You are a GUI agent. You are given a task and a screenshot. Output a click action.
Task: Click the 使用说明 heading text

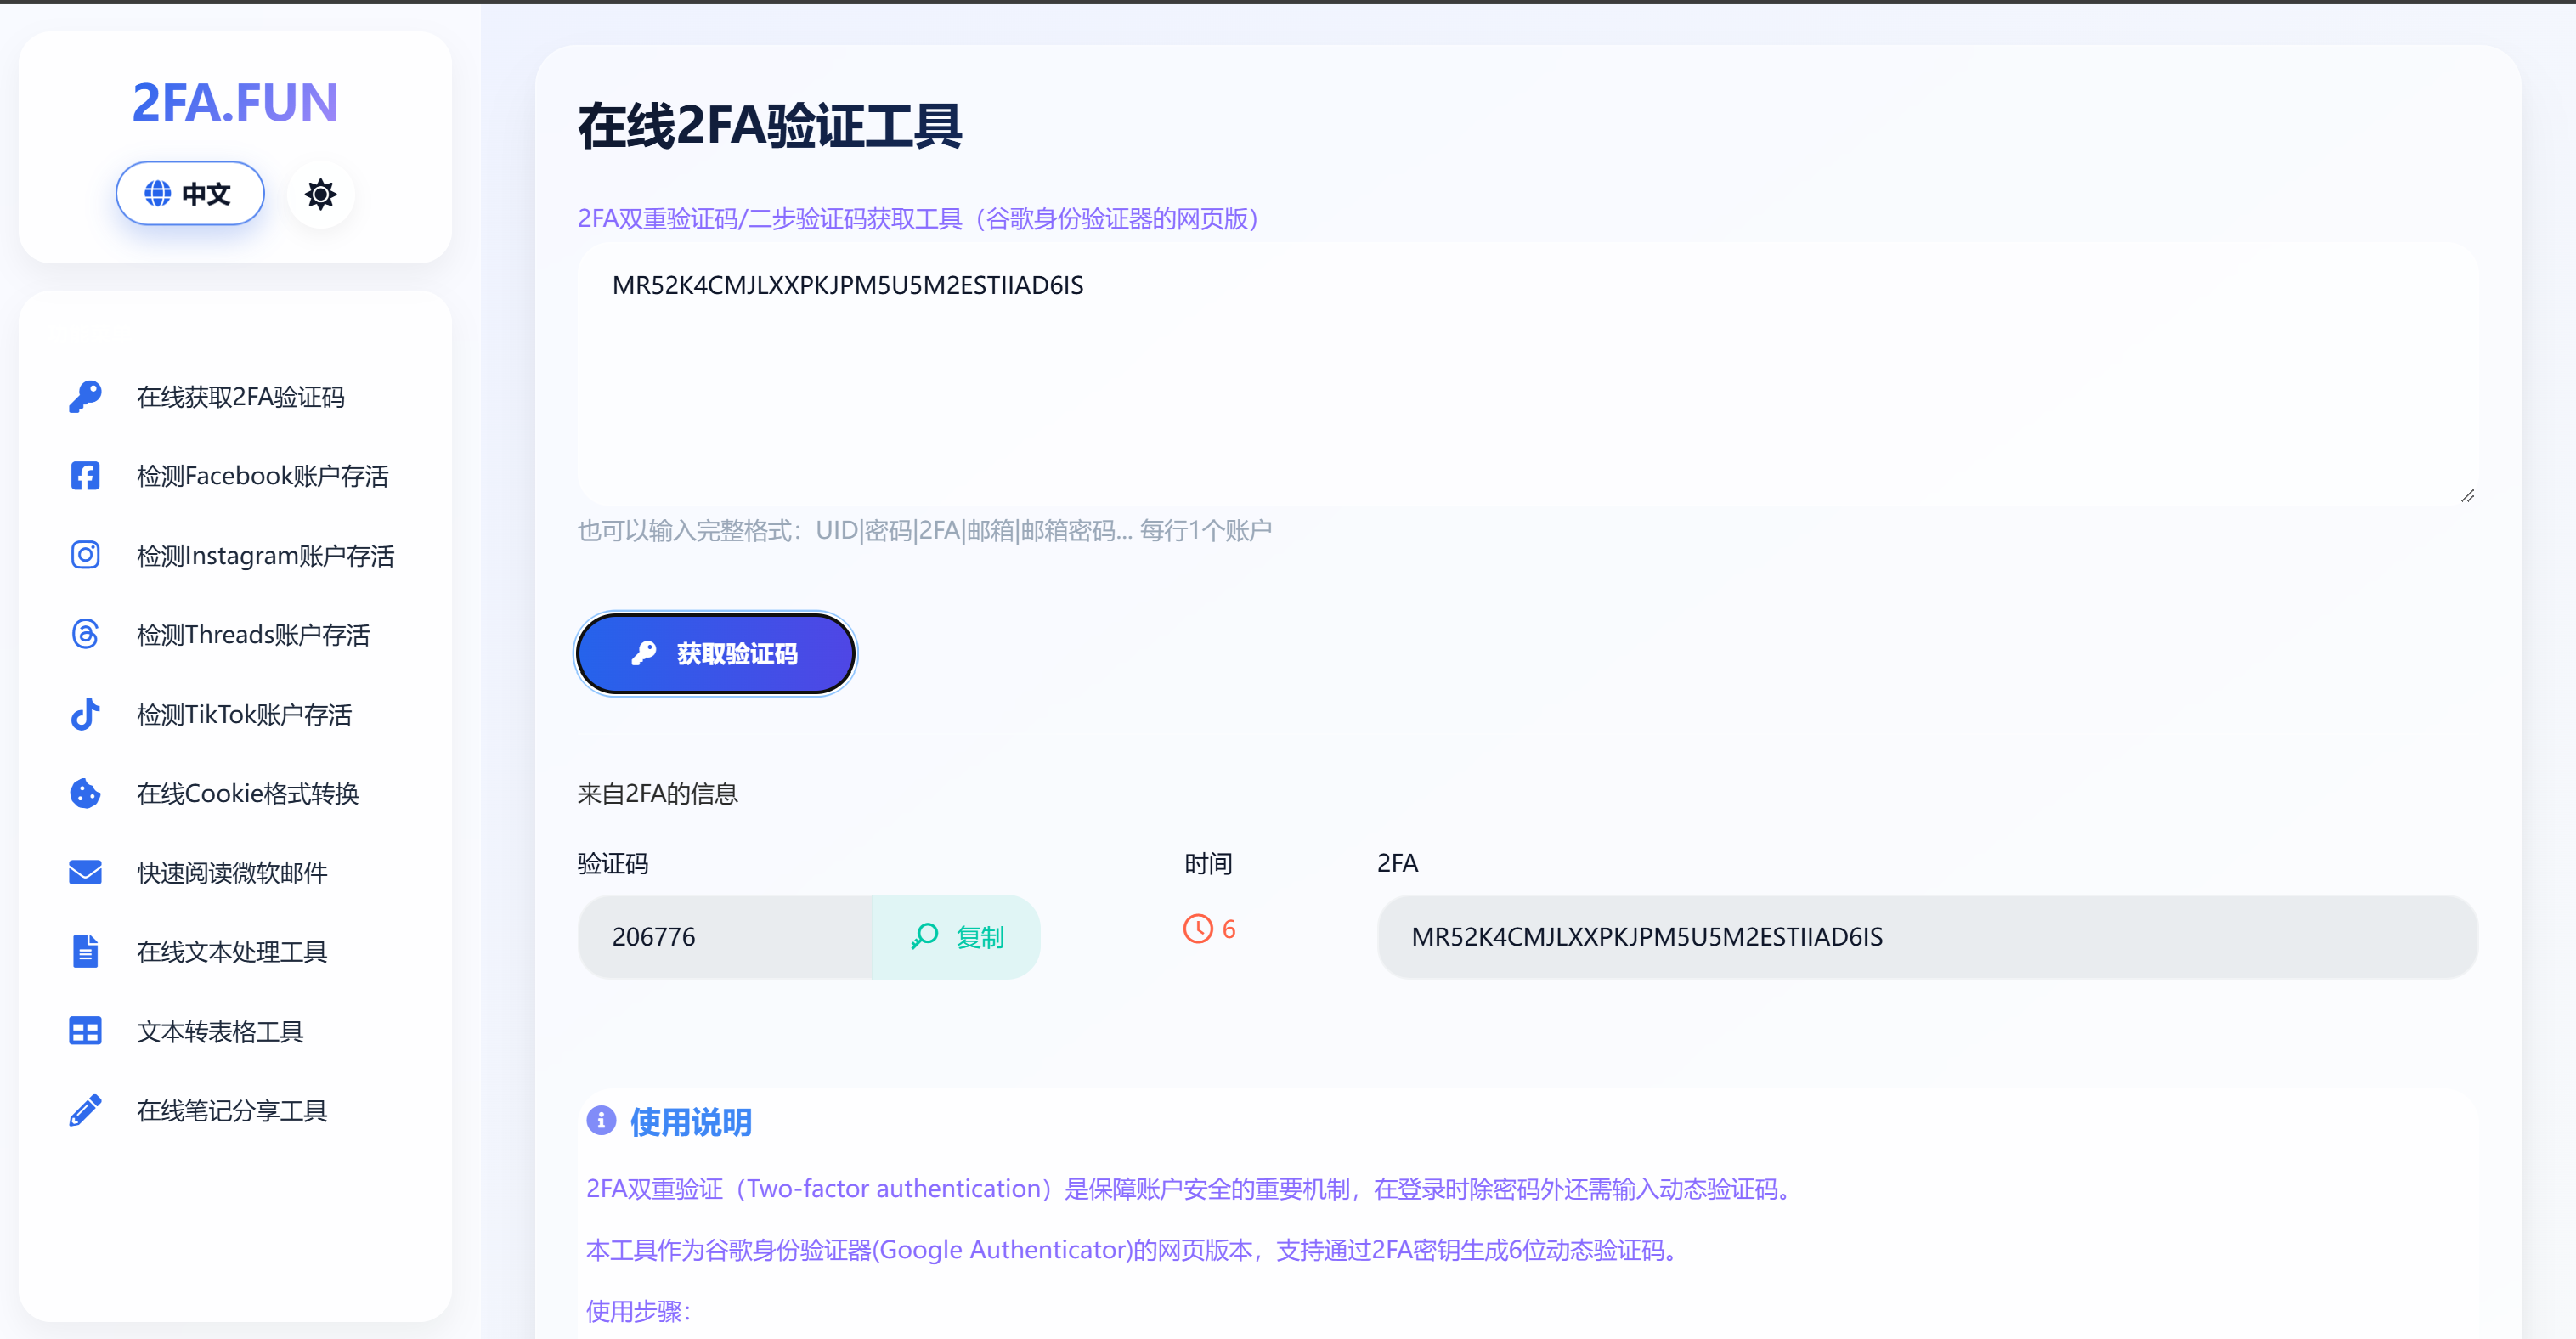click(x=691, y=1122)
